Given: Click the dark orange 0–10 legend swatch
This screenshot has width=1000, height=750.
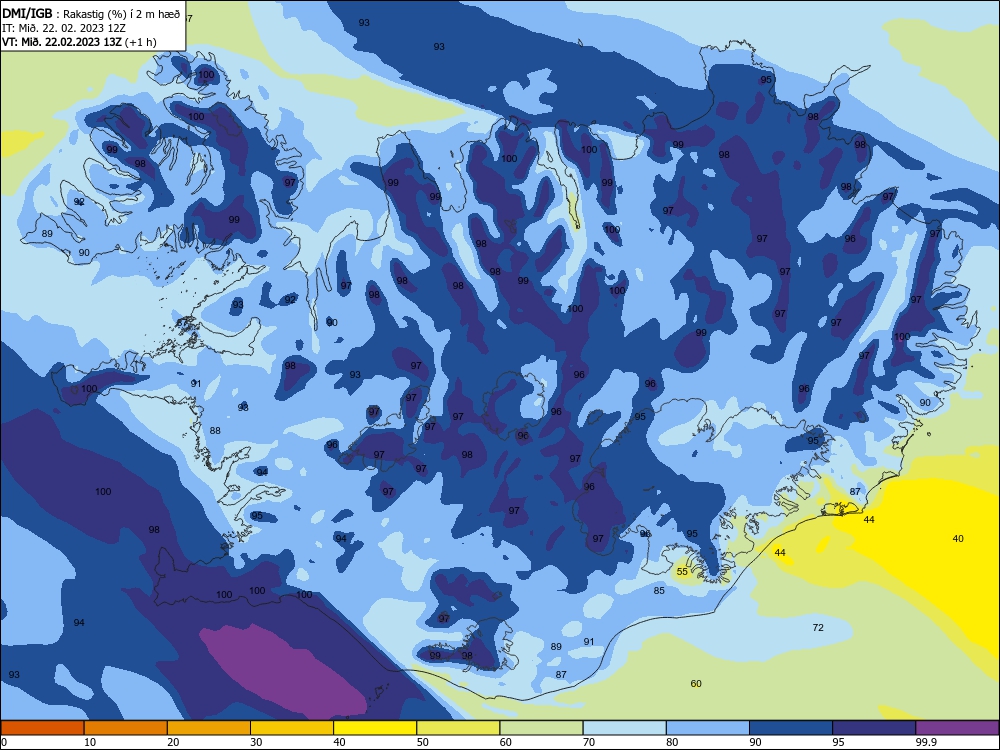Looking at the screenshot, I should [42, 728].
